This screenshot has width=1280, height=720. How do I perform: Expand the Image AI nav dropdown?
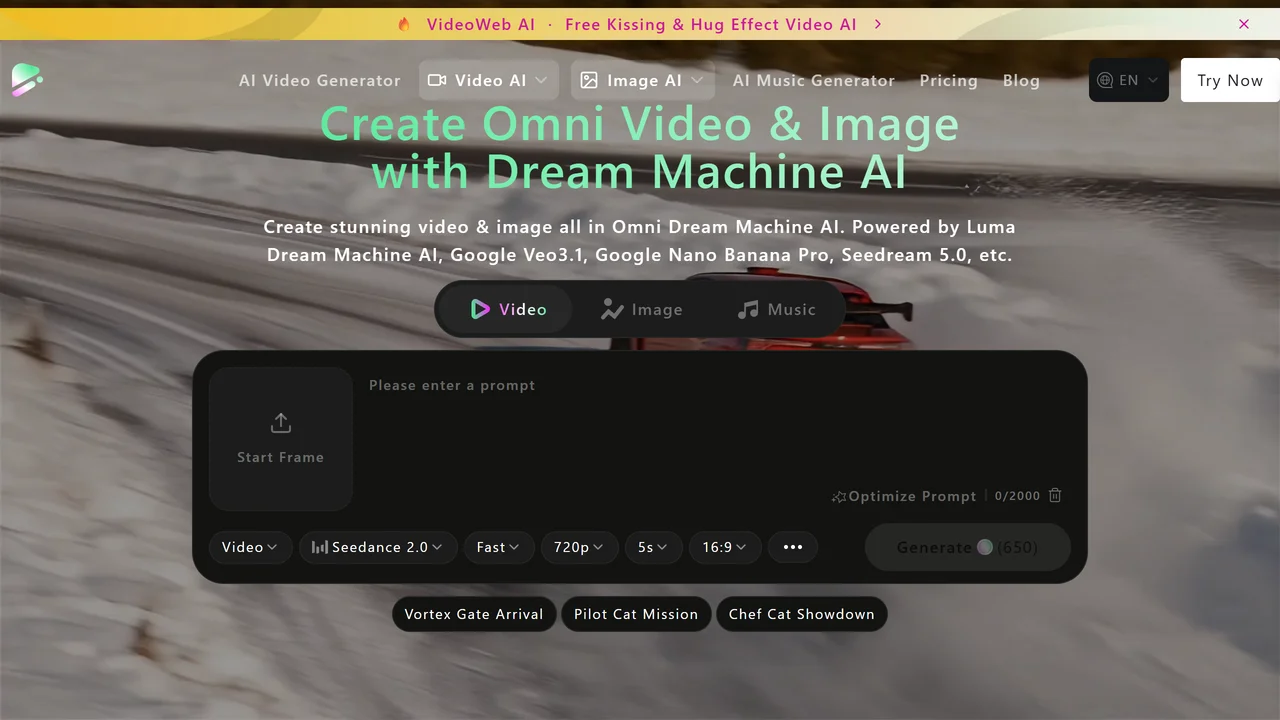click(x=643, y=80)
